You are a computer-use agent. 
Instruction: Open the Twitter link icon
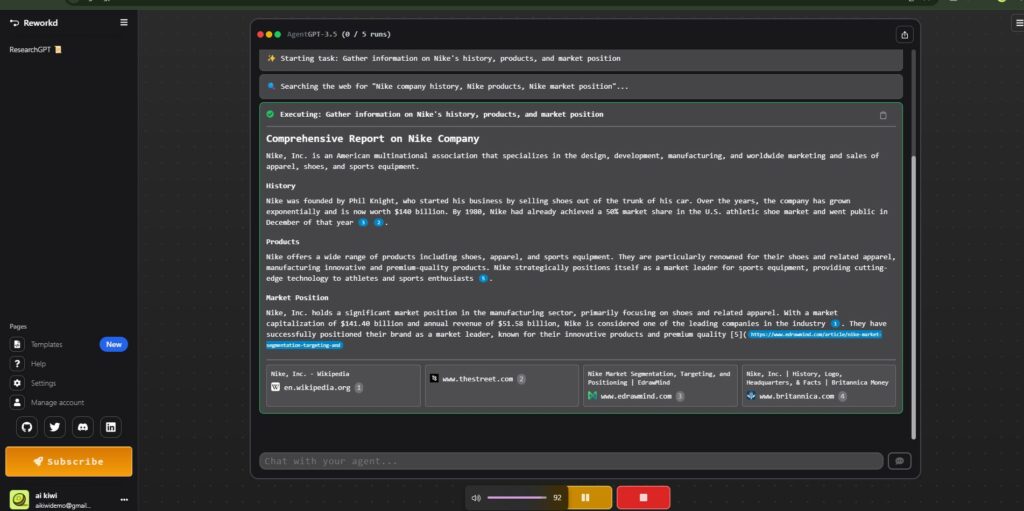click(55, 427)
